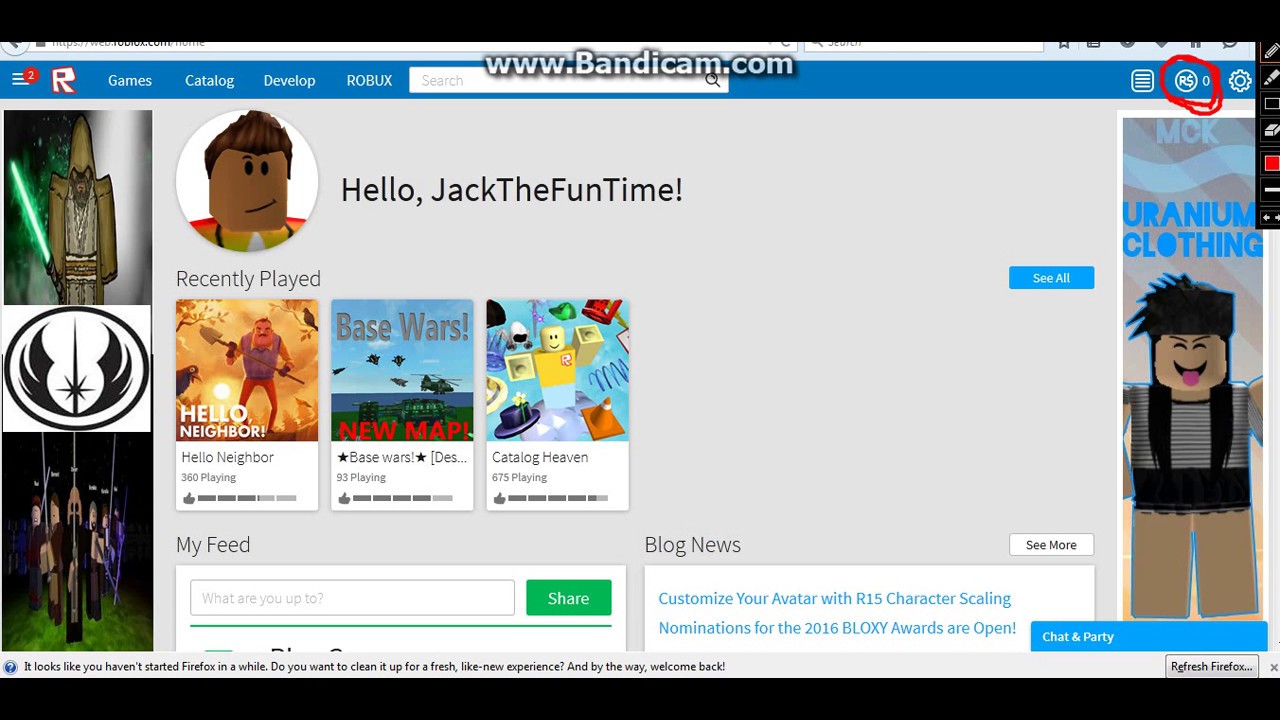1280x720 pixels.
Task: Open the Games menu
Action: coord(130,80)
